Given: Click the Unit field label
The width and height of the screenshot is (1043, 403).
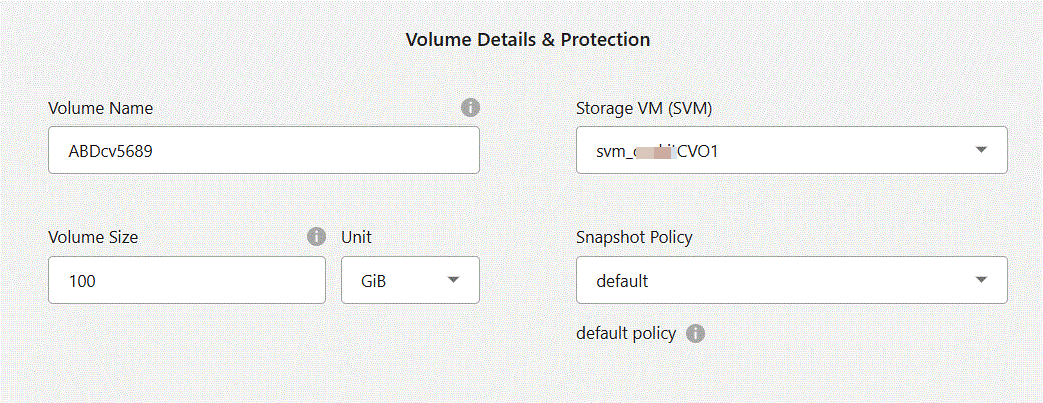Looking at the screenshot, I should (357, 237).
